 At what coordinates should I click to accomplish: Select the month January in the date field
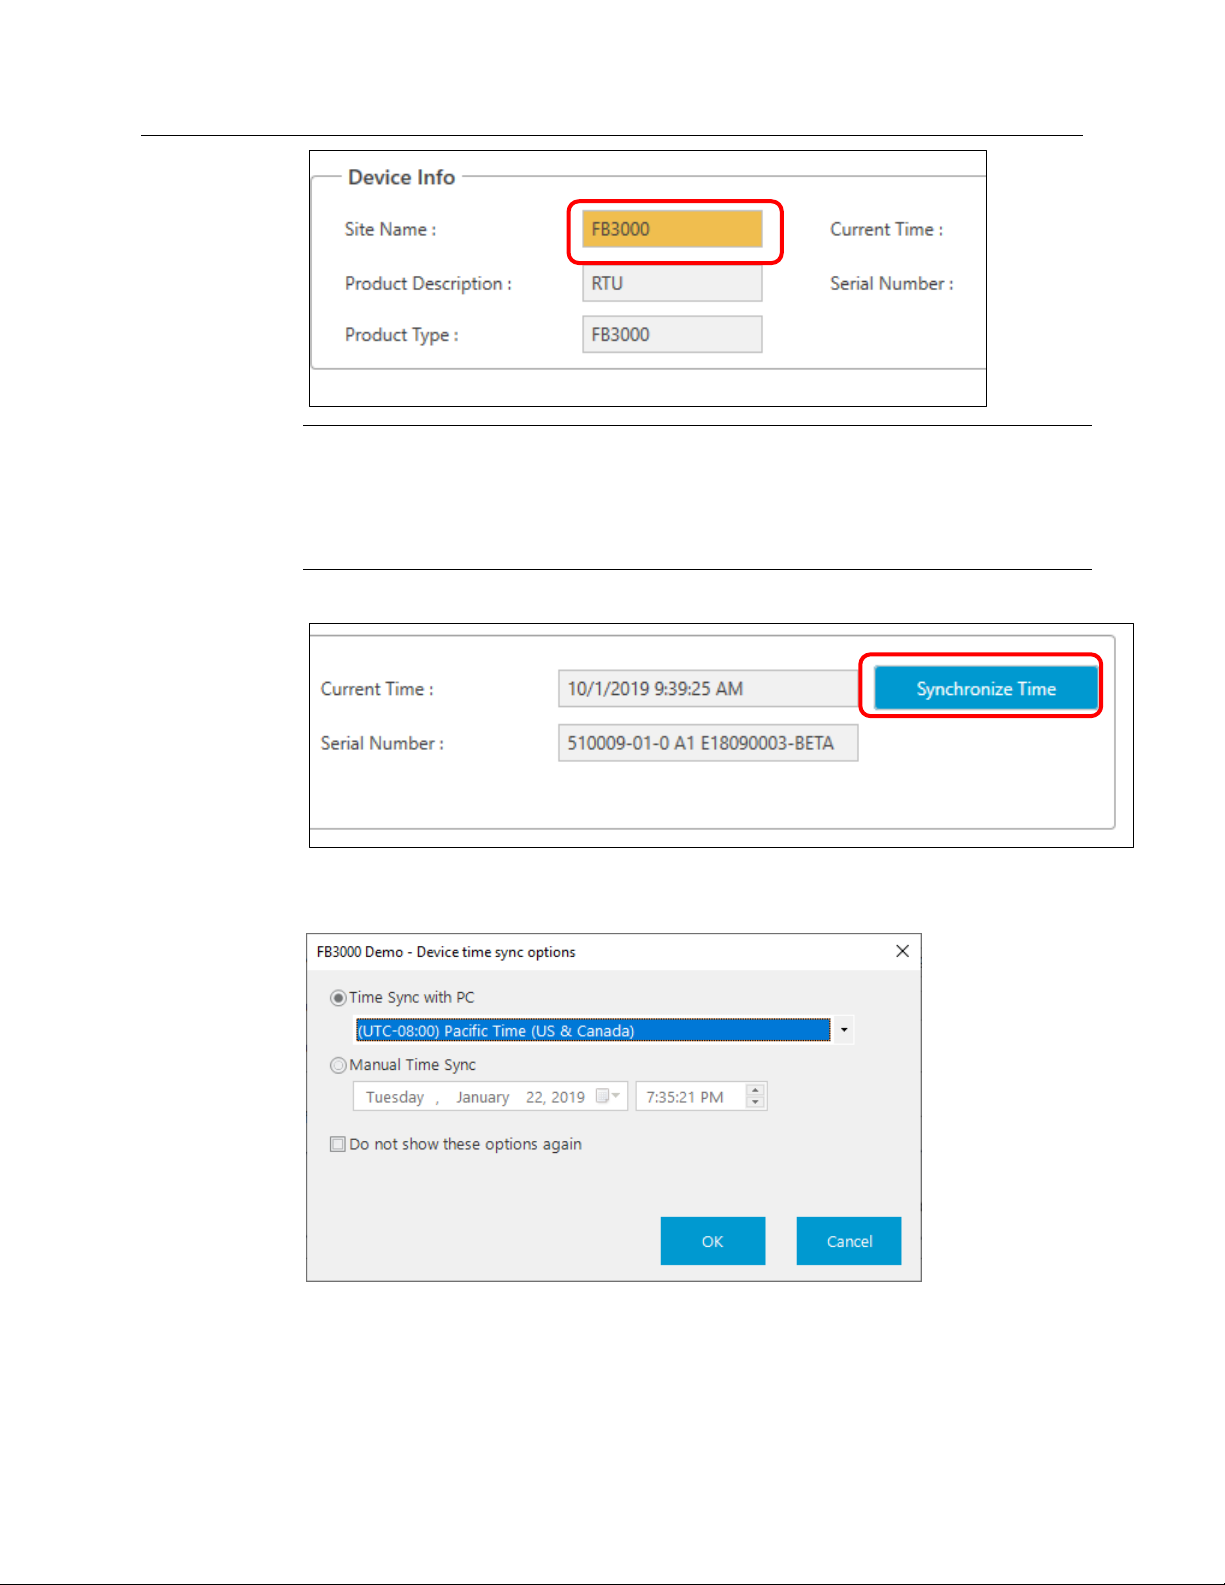tap(483, 1097)
